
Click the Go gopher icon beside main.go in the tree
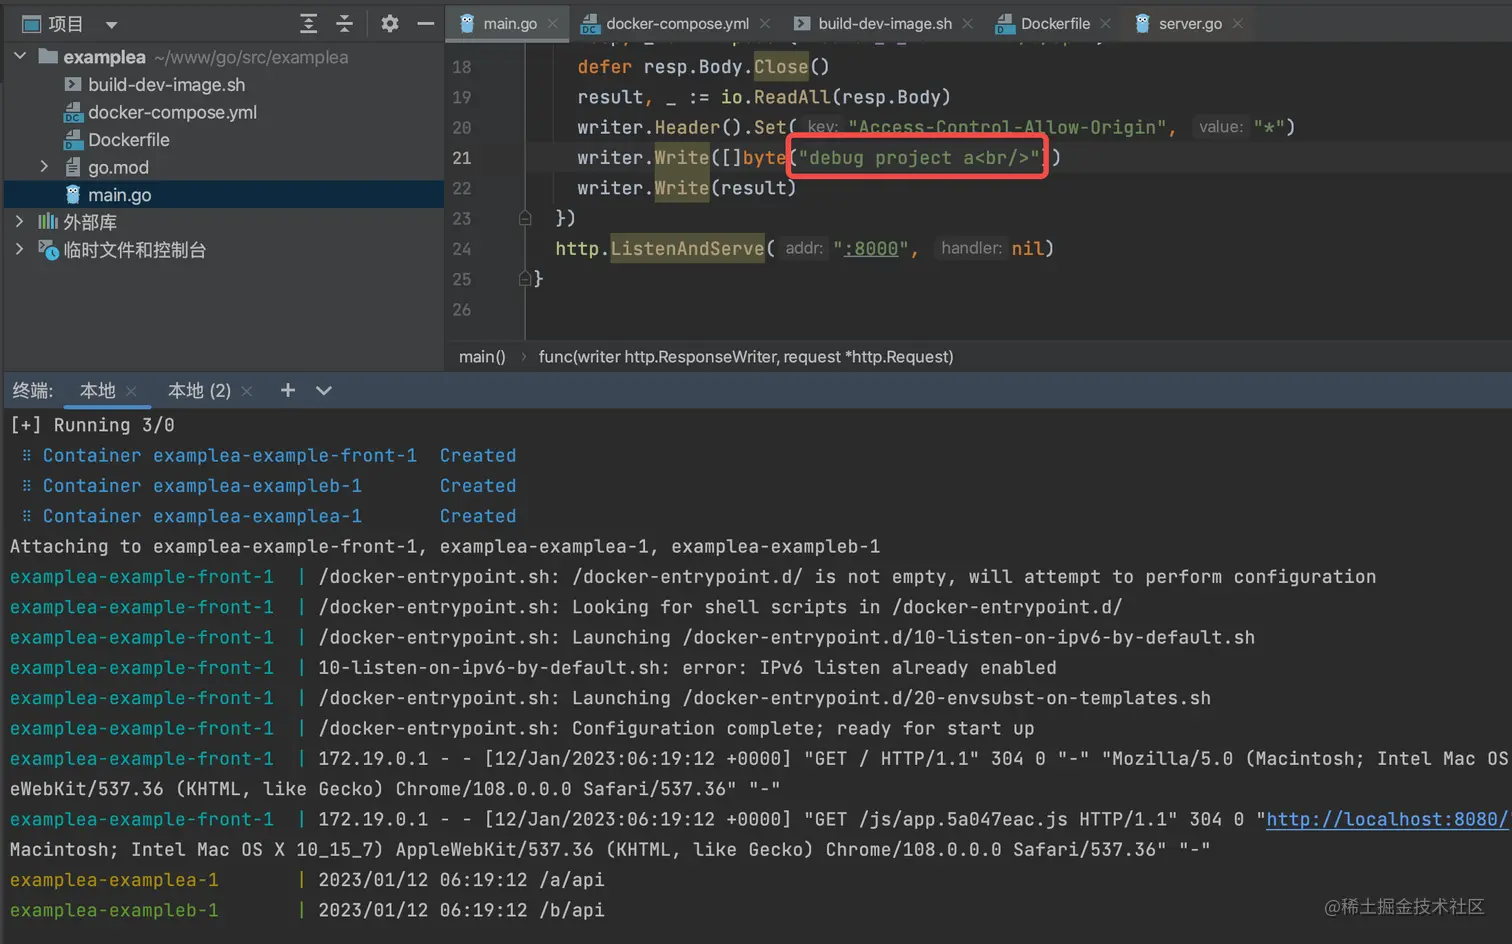73,194
